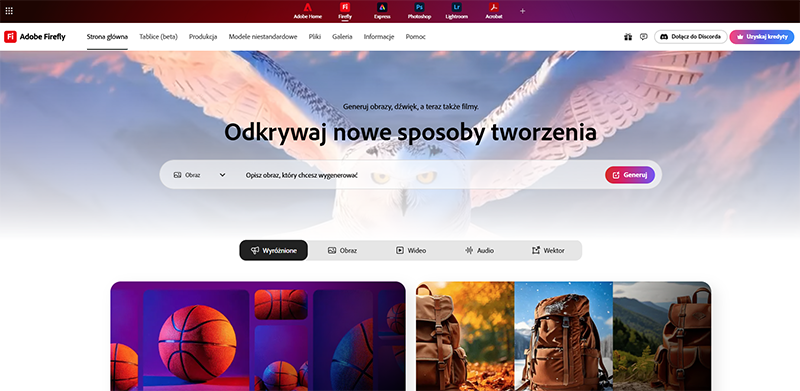Click the Uzyskaj kredyty button
Viewport: 800px width, 391px height.
(762, 37)
